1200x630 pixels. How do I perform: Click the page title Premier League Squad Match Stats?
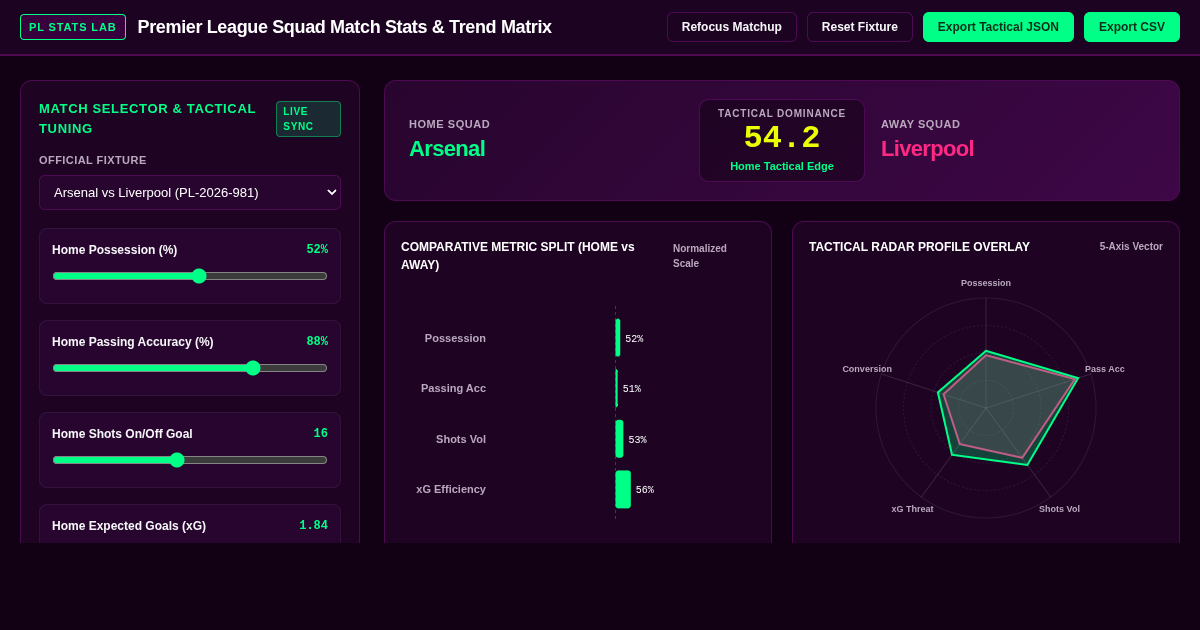[x=344, y=27]
